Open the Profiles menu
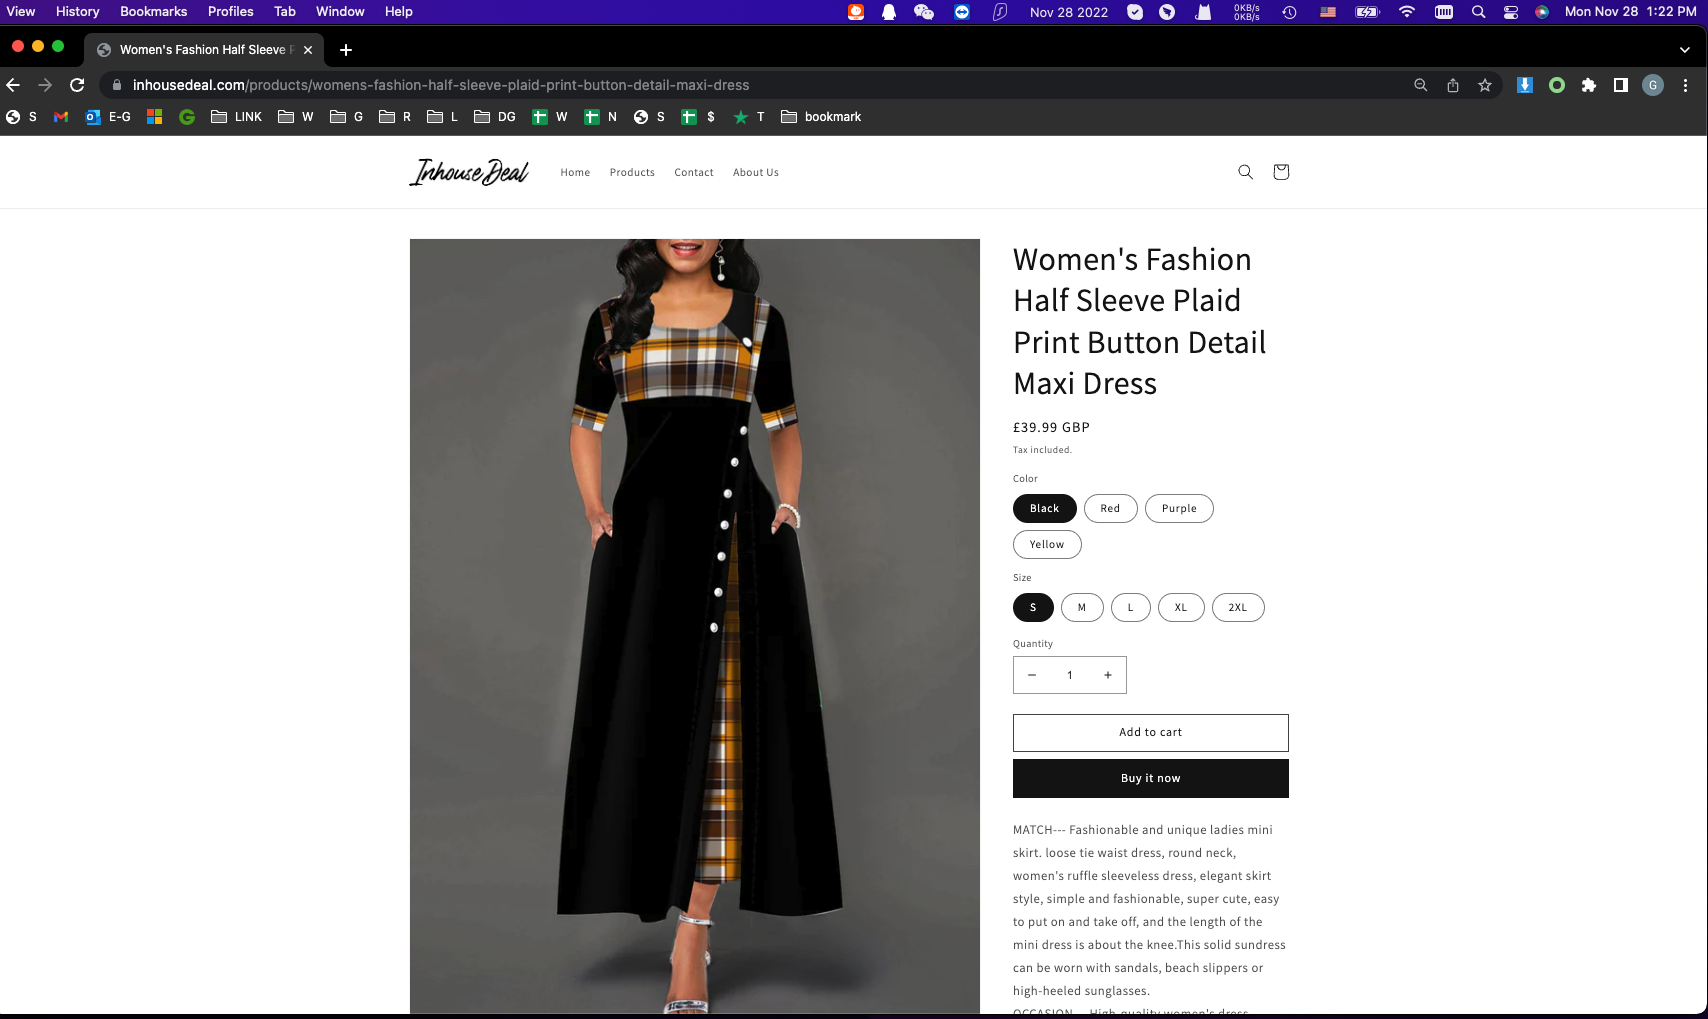This screenshot has height=1019, width=1708. [230, 12]
